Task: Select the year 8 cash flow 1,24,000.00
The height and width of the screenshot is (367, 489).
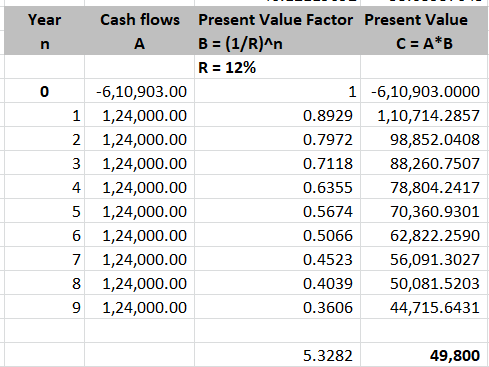Action: [140, 283]
